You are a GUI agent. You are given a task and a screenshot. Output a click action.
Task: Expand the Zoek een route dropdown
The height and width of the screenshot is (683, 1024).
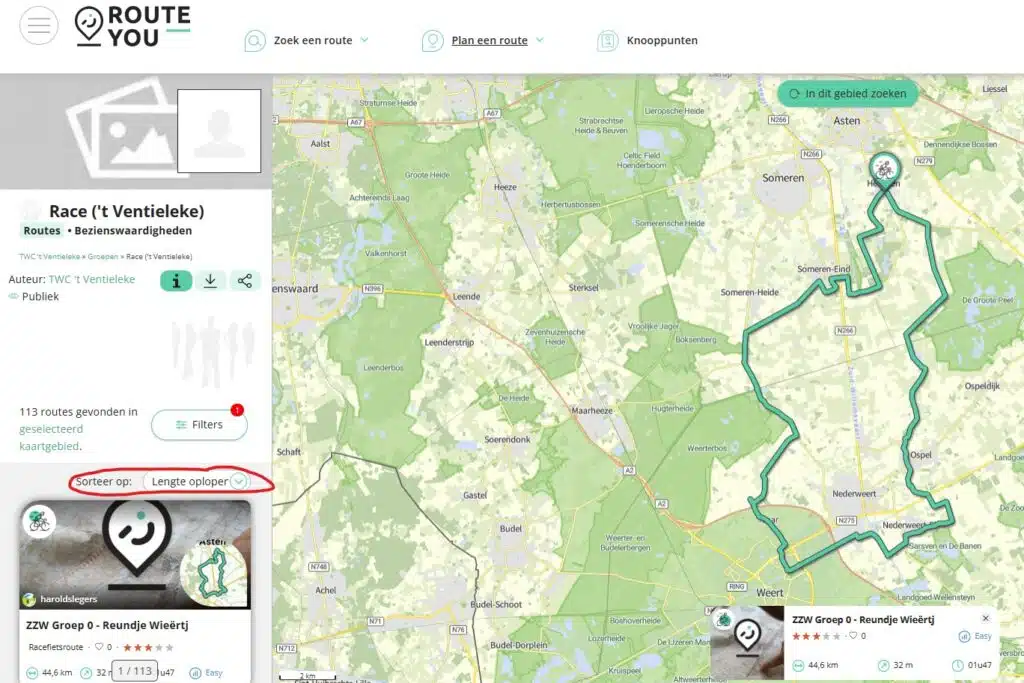[x=364, y=41]
